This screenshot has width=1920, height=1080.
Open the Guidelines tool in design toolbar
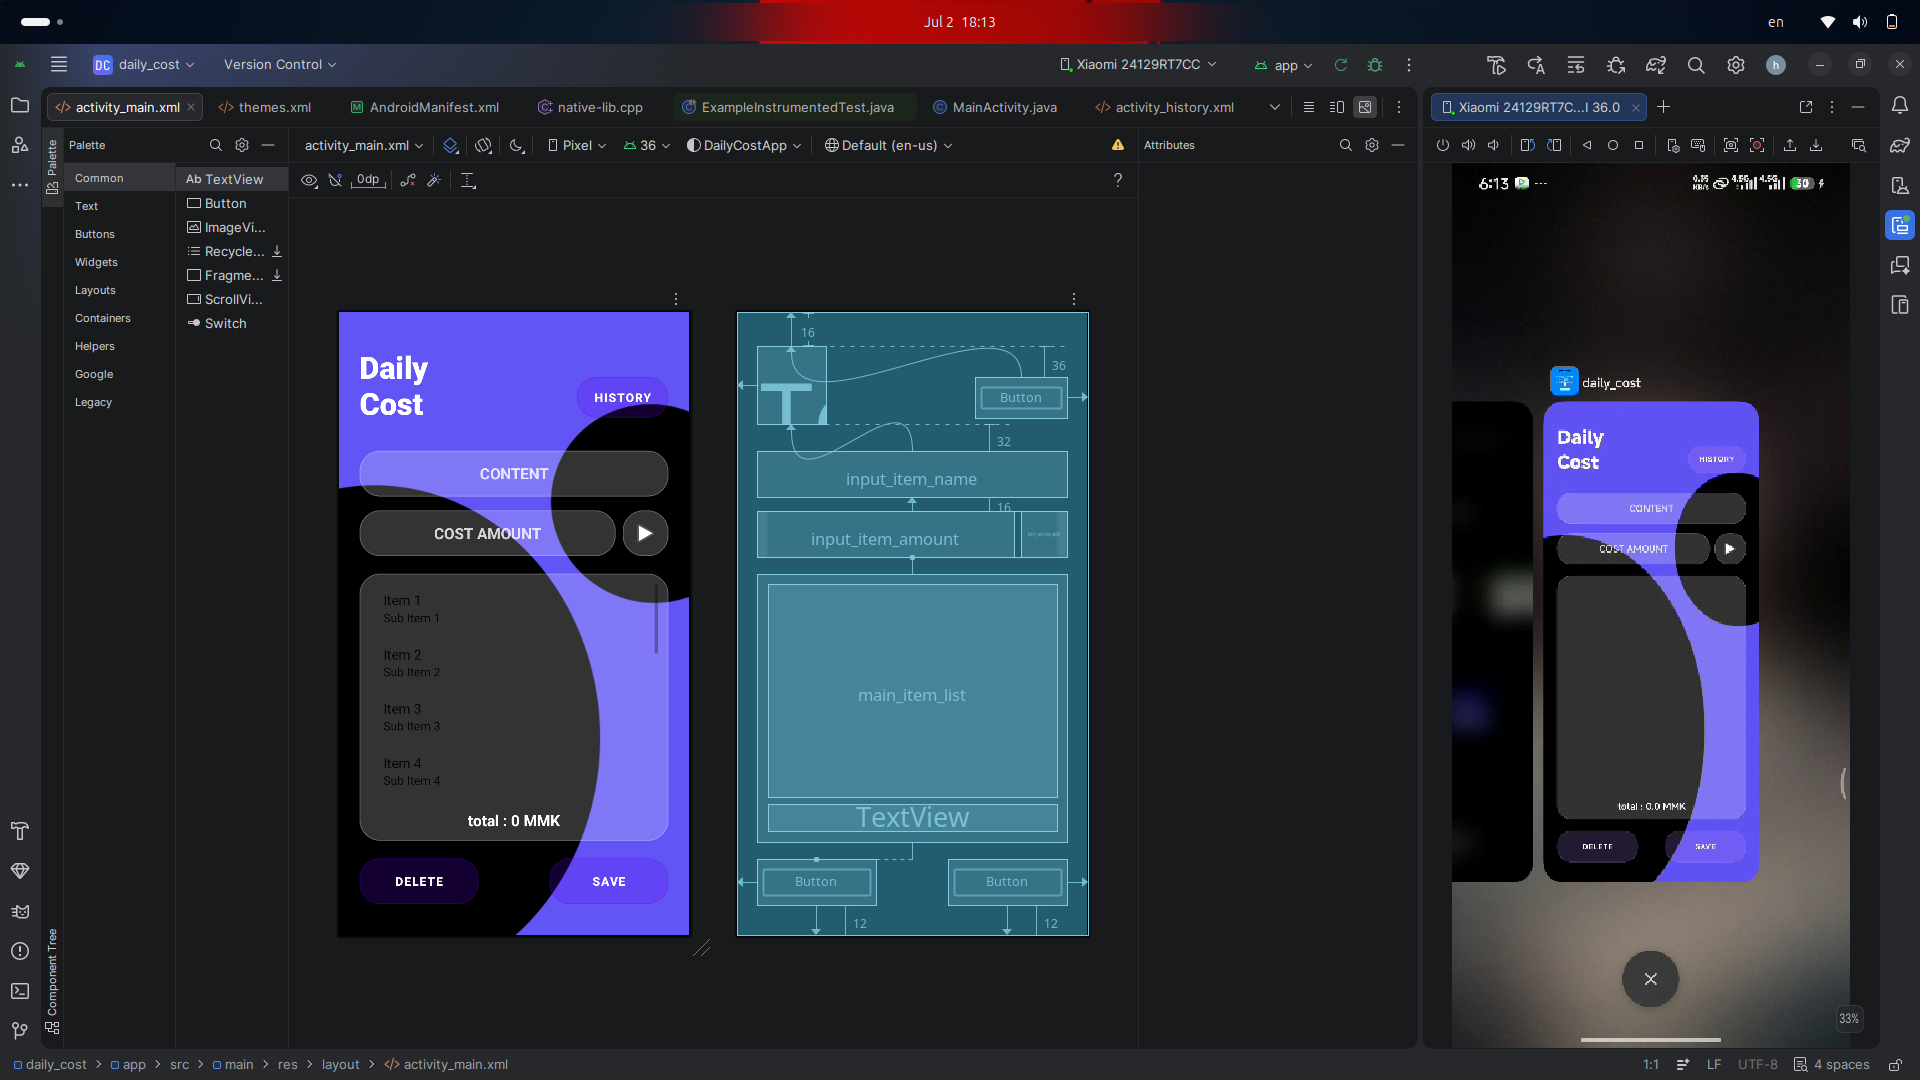[x=468, y=180]
